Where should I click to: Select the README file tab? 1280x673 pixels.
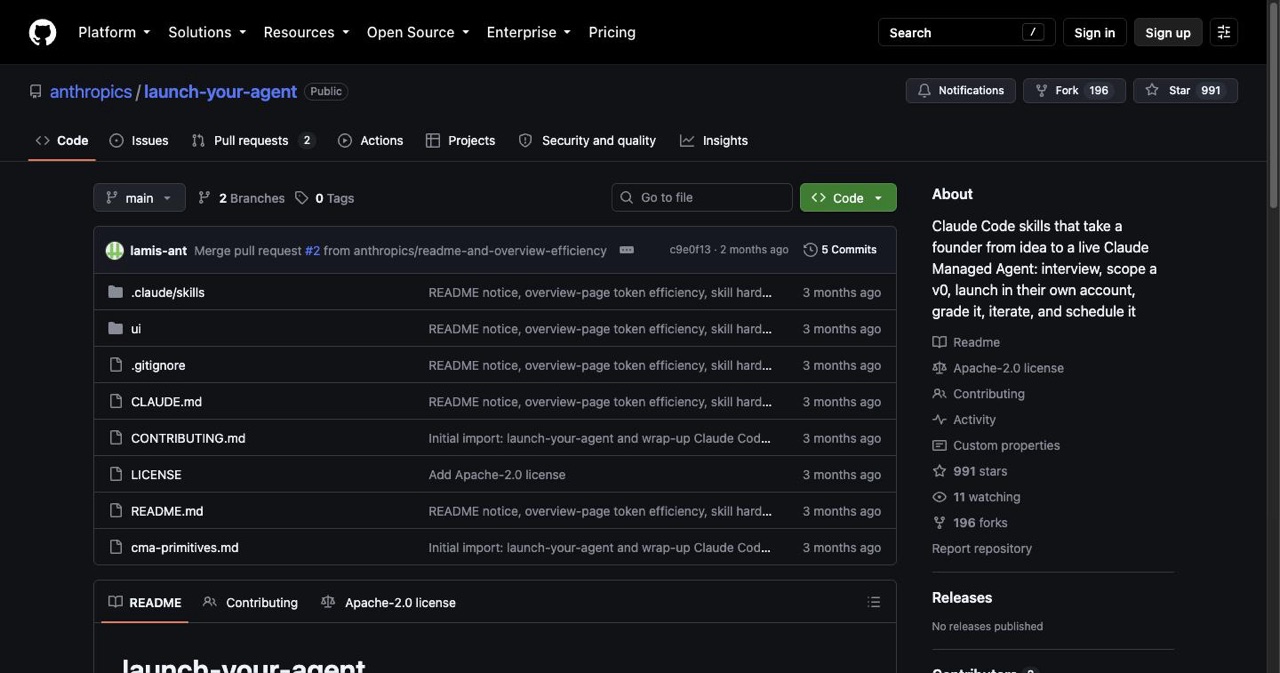[x=145, y=602]
